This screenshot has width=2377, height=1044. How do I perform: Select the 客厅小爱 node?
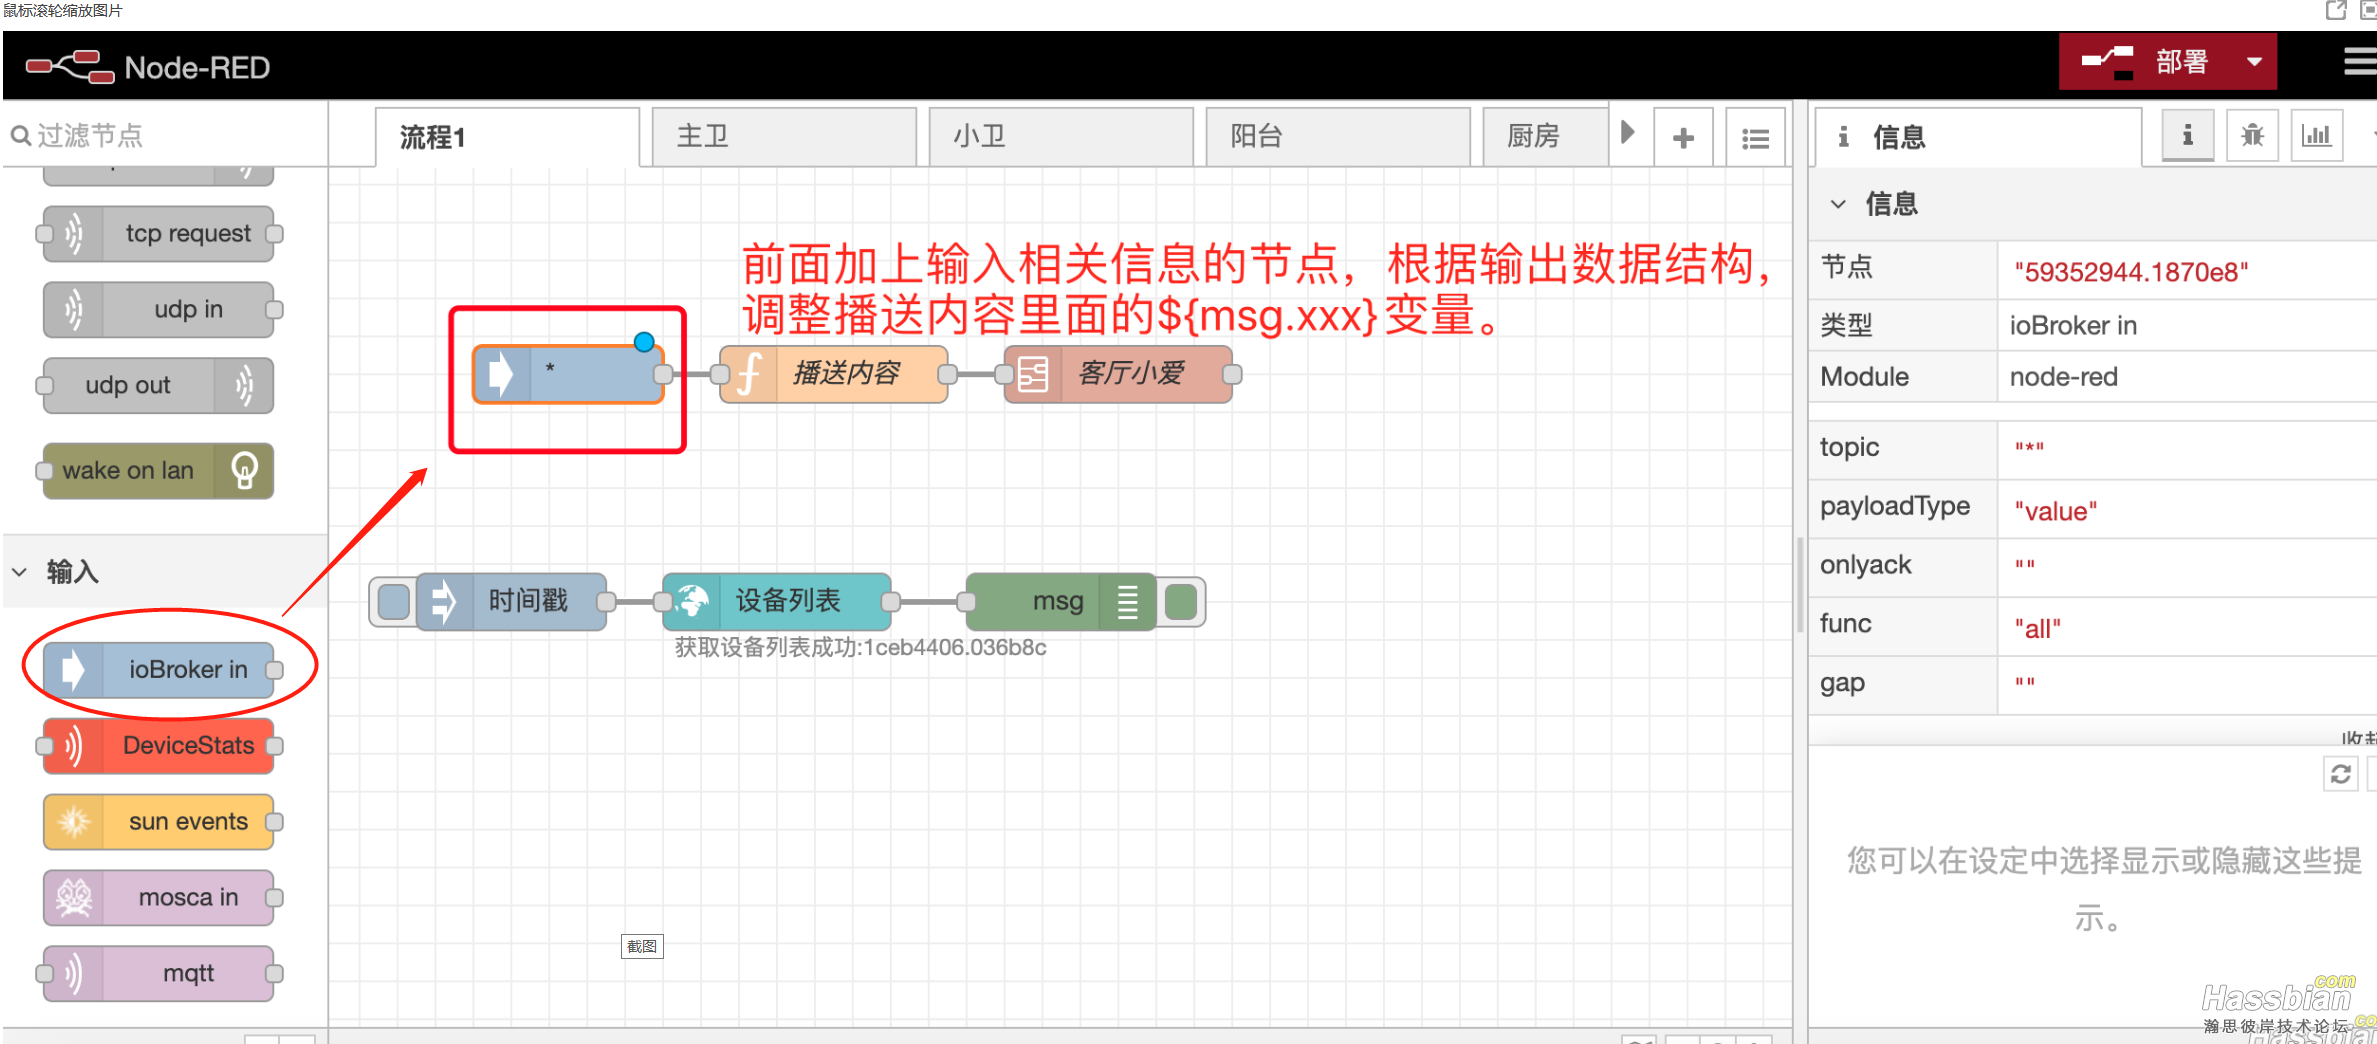(x=1118, y=374)
